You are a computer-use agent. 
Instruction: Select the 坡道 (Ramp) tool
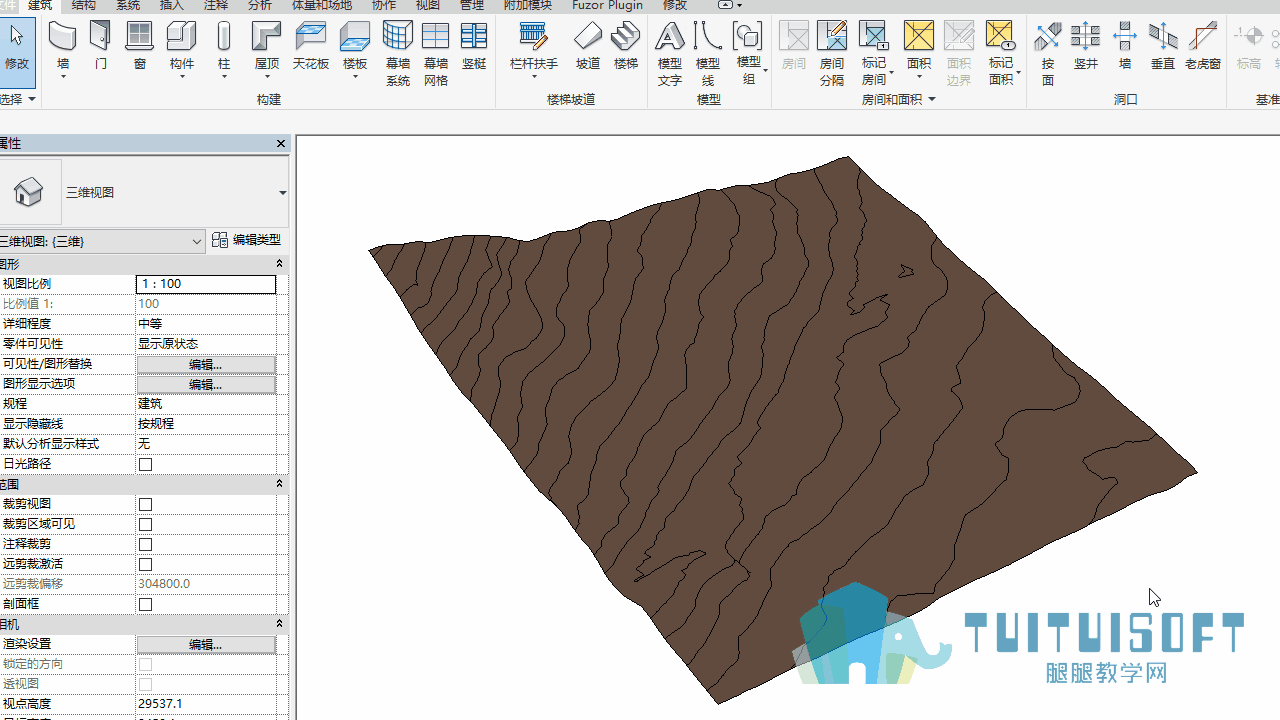tap(588, 48)
